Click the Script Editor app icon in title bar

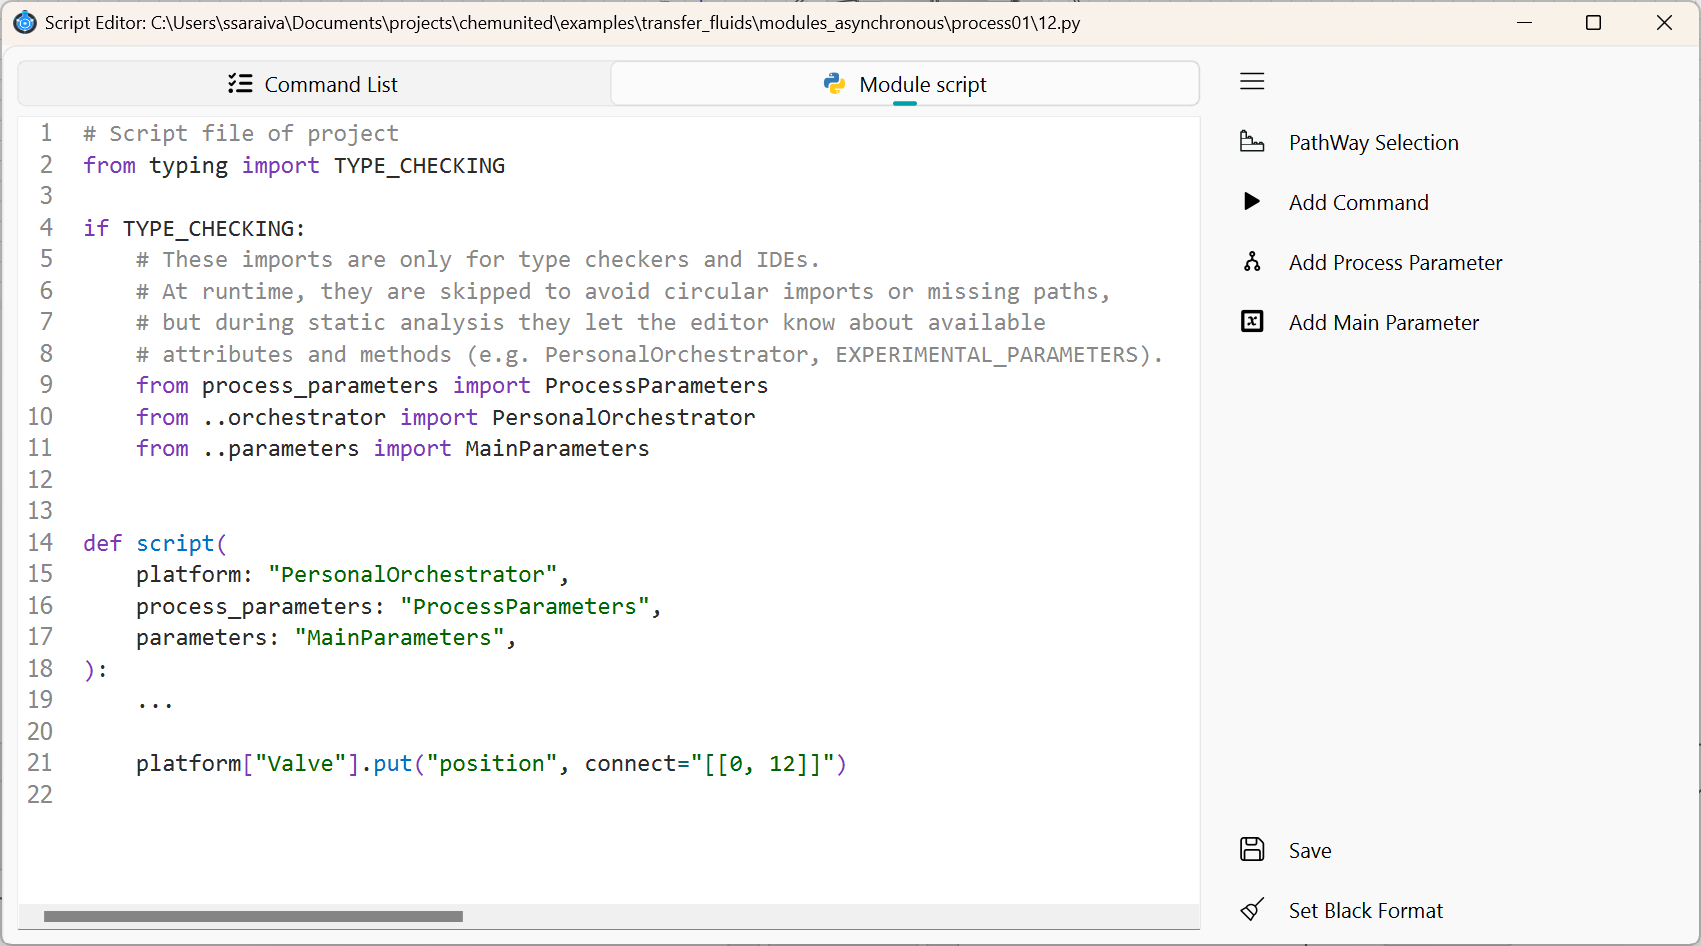25,22
